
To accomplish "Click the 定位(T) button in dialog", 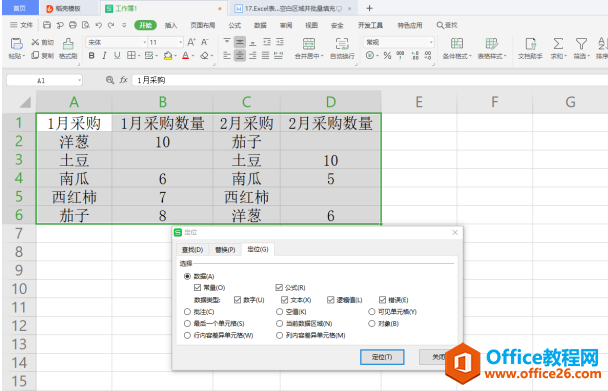I will (x=382, y=357).
